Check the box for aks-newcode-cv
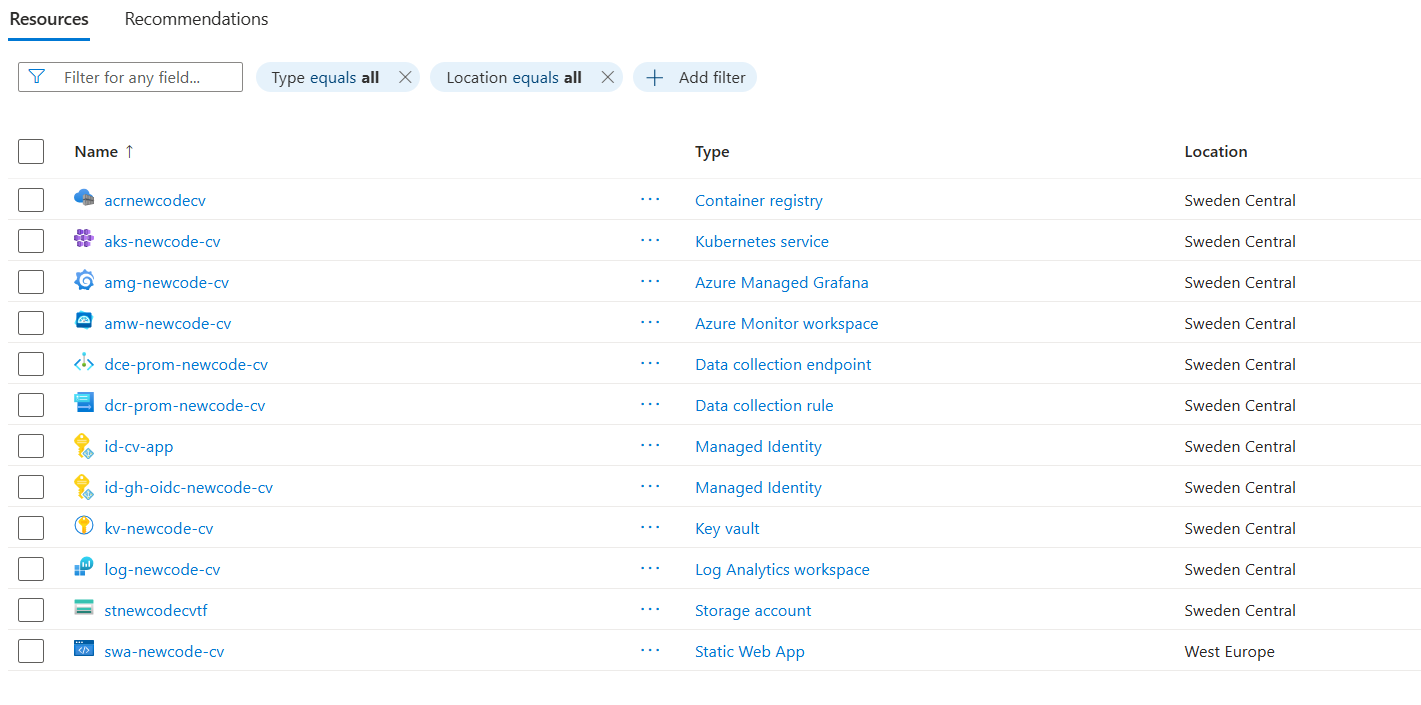This screenshot has width=1421, height=705. point(31,241)
